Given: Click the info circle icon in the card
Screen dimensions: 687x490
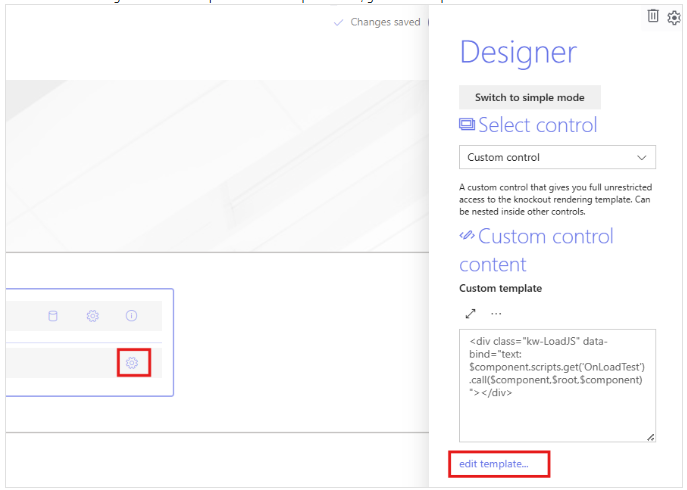Looking at the screenshot, I should 131,316.
